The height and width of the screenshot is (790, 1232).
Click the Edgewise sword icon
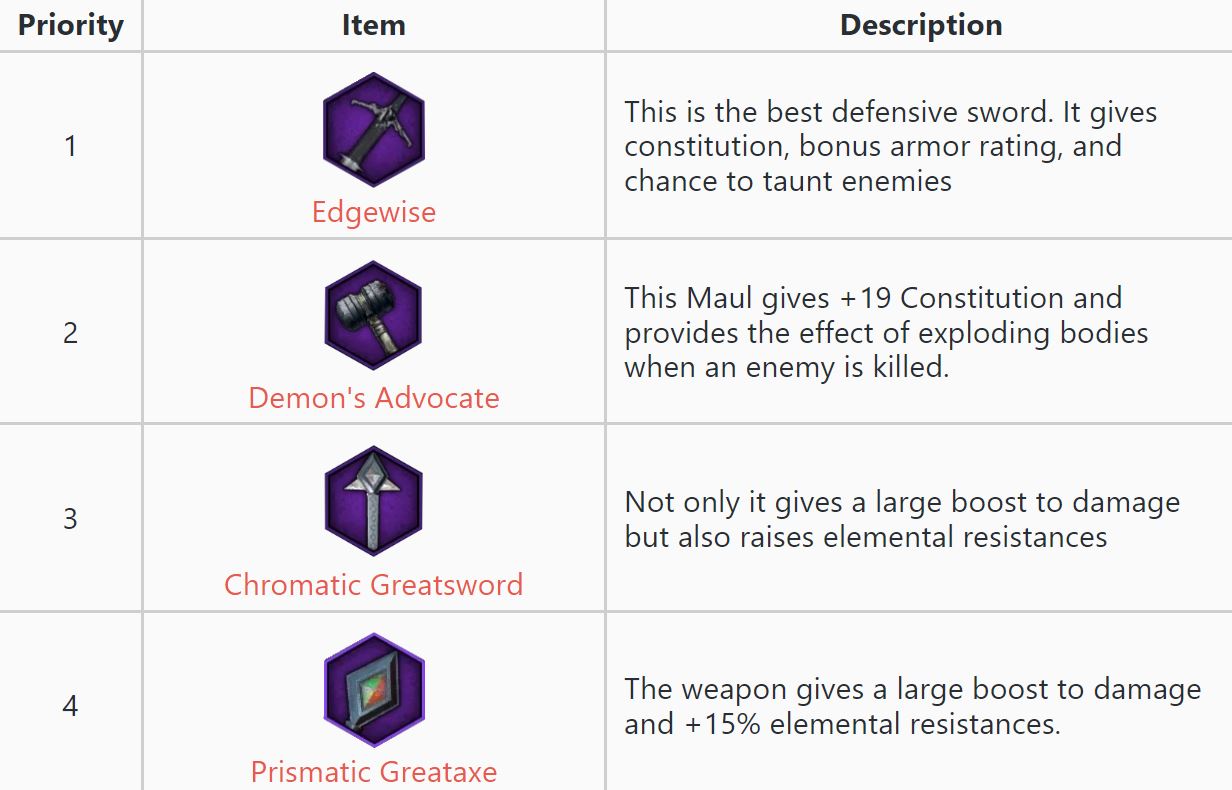374,130
